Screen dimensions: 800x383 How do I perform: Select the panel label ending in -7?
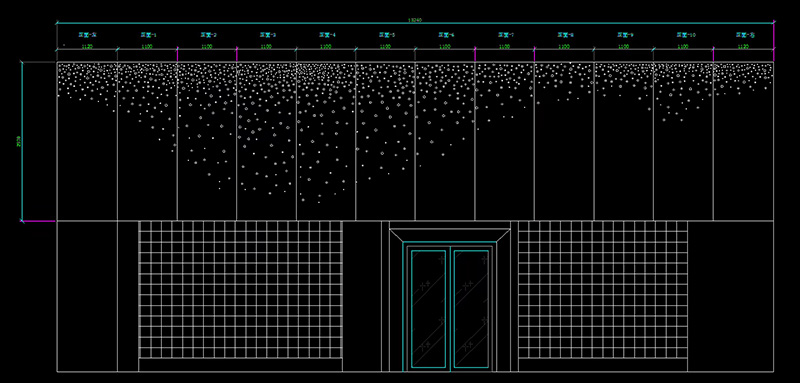click(x=506, y=35)
